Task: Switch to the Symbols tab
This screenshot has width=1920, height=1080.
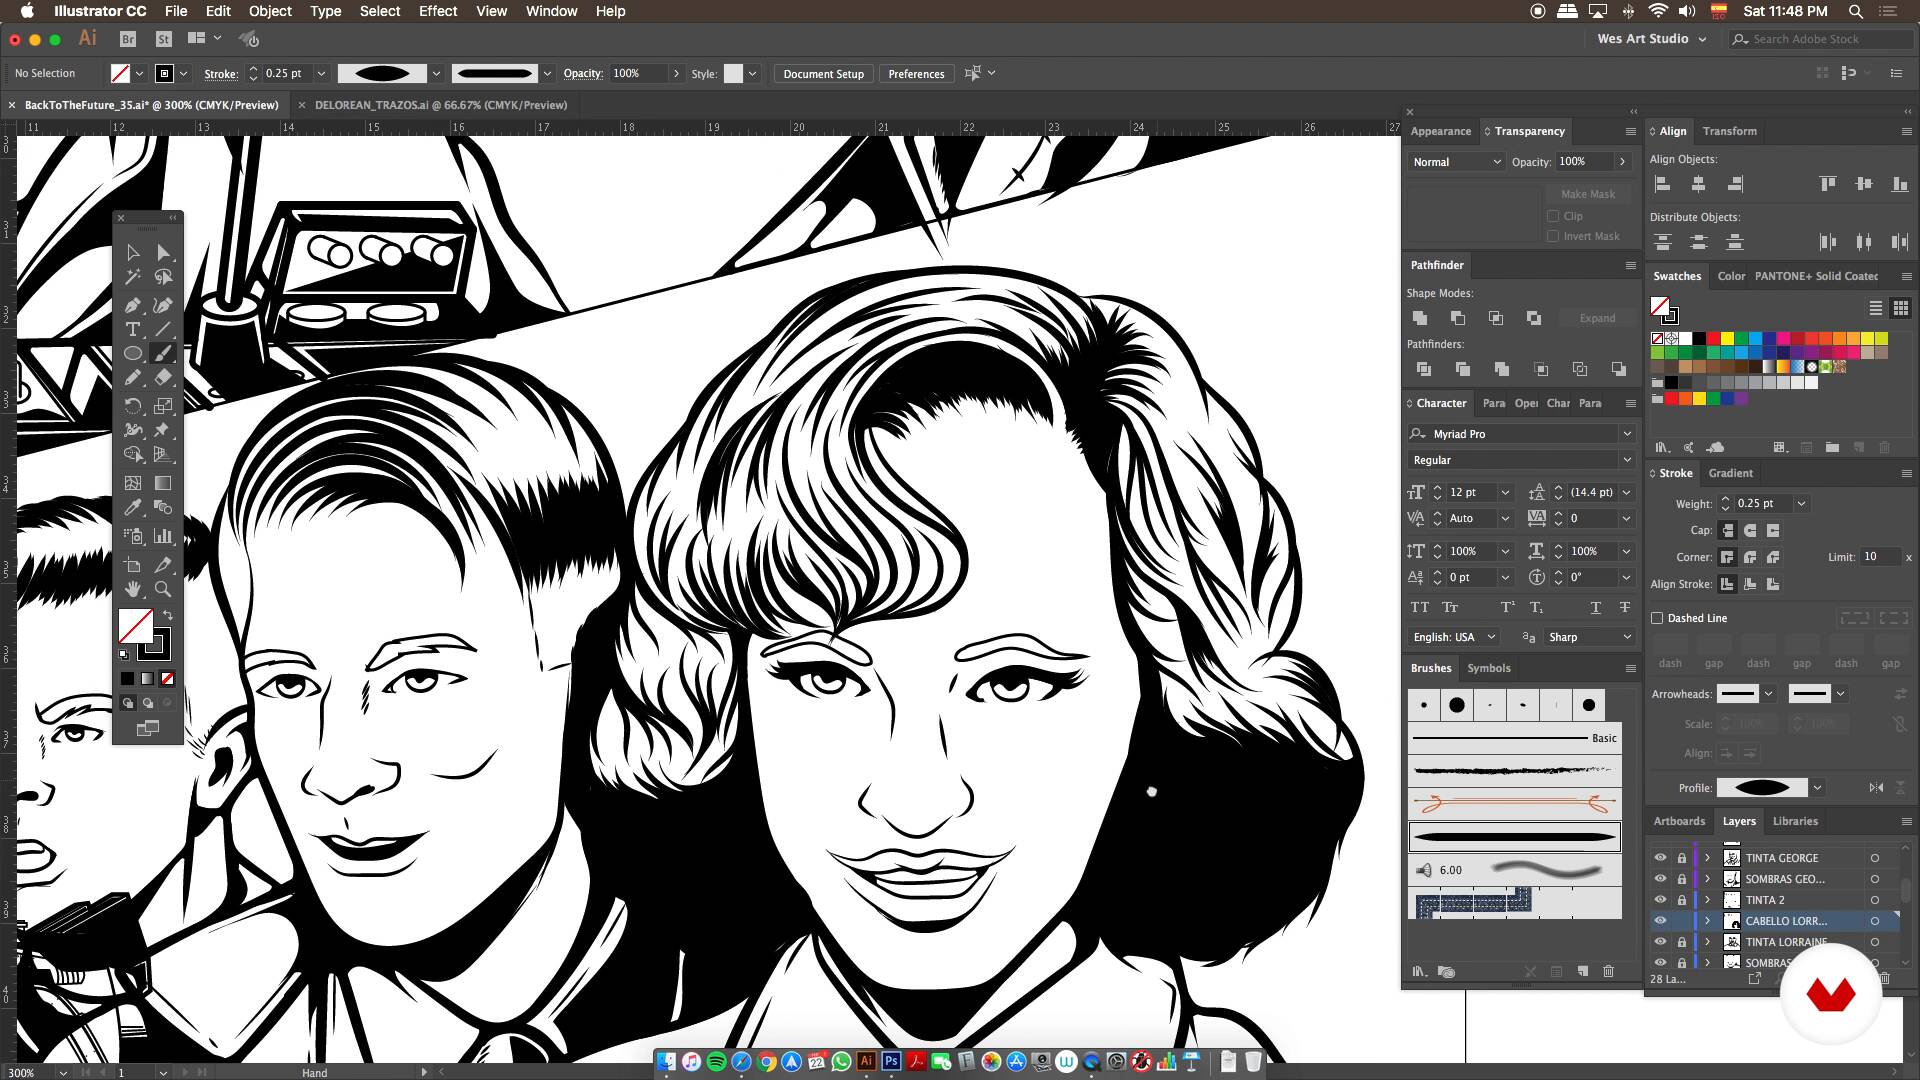Action: pos(1488,668)
